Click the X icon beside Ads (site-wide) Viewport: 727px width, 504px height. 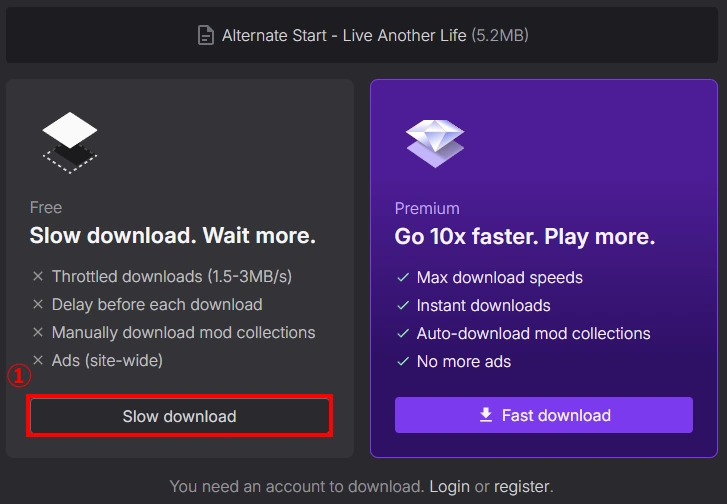pos(38,360)
